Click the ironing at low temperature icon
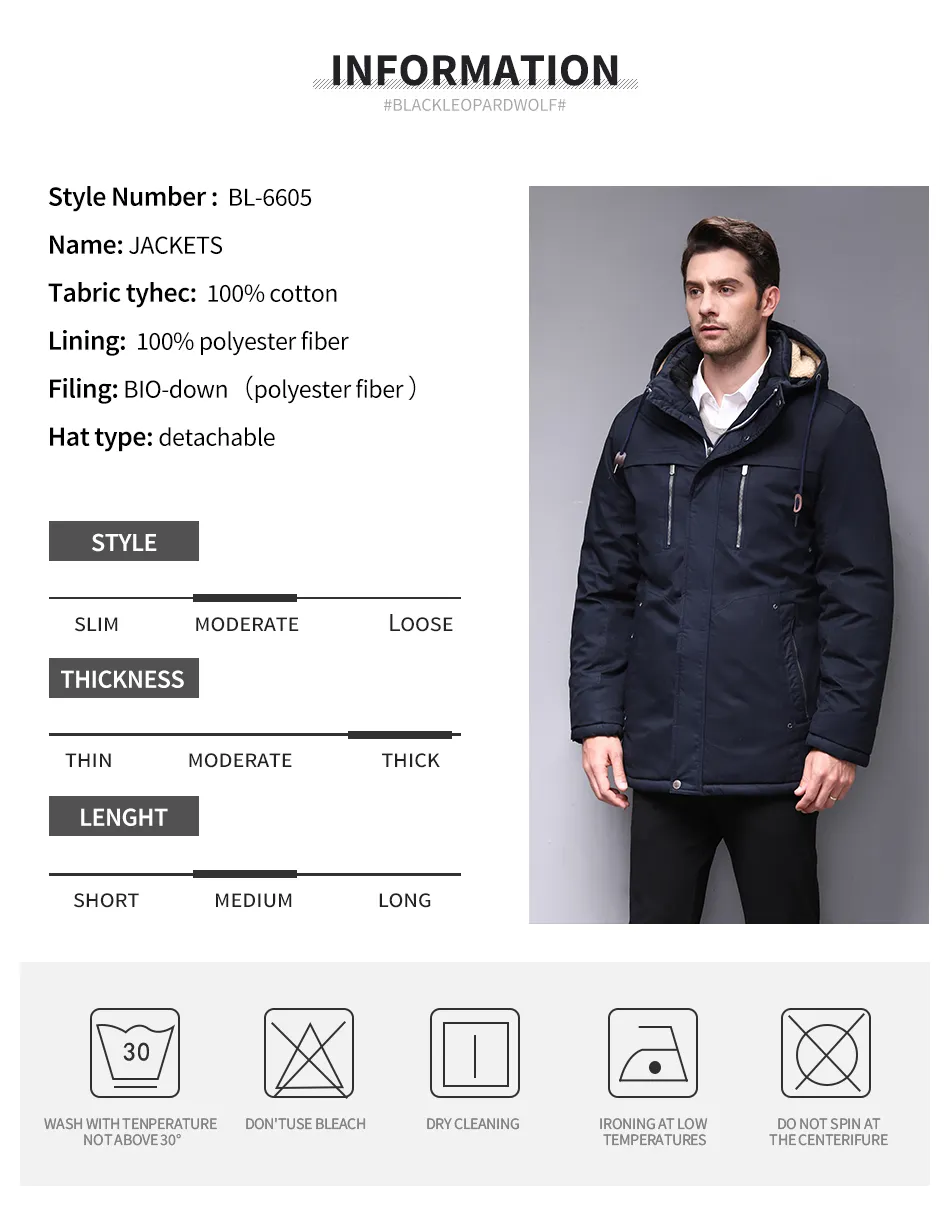Screen dimensions: 950x1225 click(653, 1053)
